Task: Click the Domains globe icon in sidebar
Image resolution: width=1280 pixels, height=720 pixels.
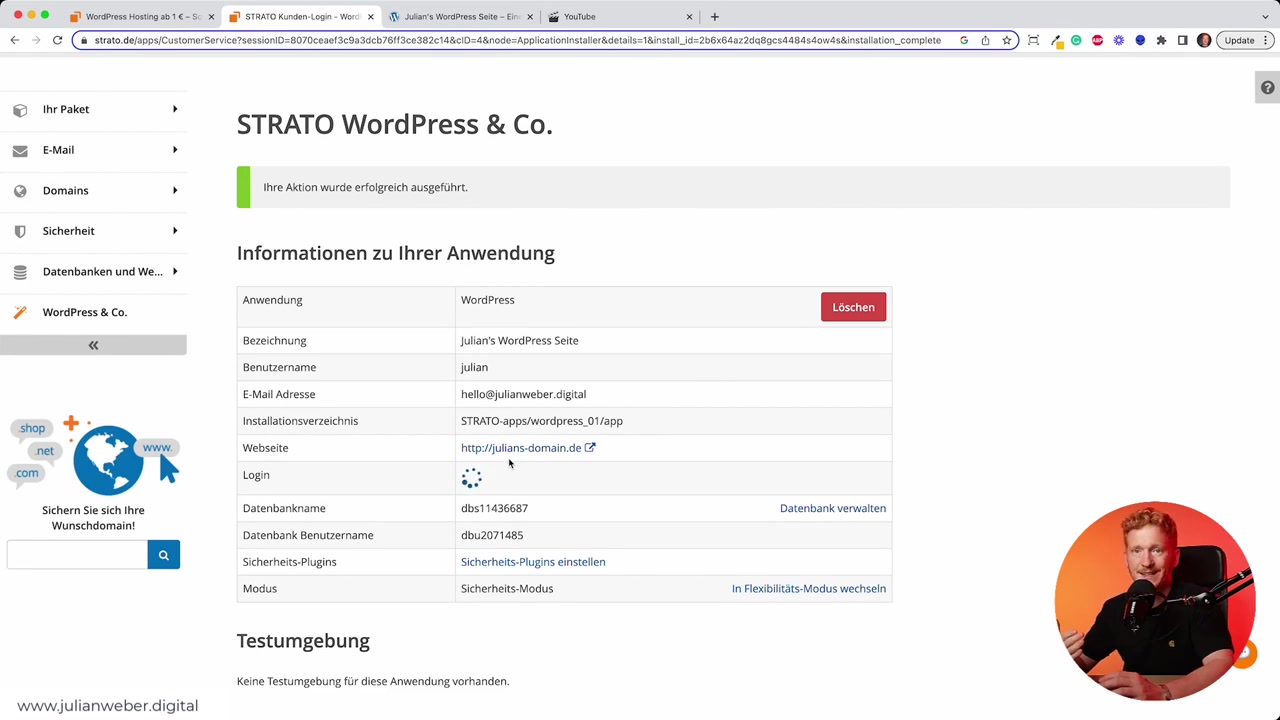Action: pyautogui.click(x=20, y=191)
